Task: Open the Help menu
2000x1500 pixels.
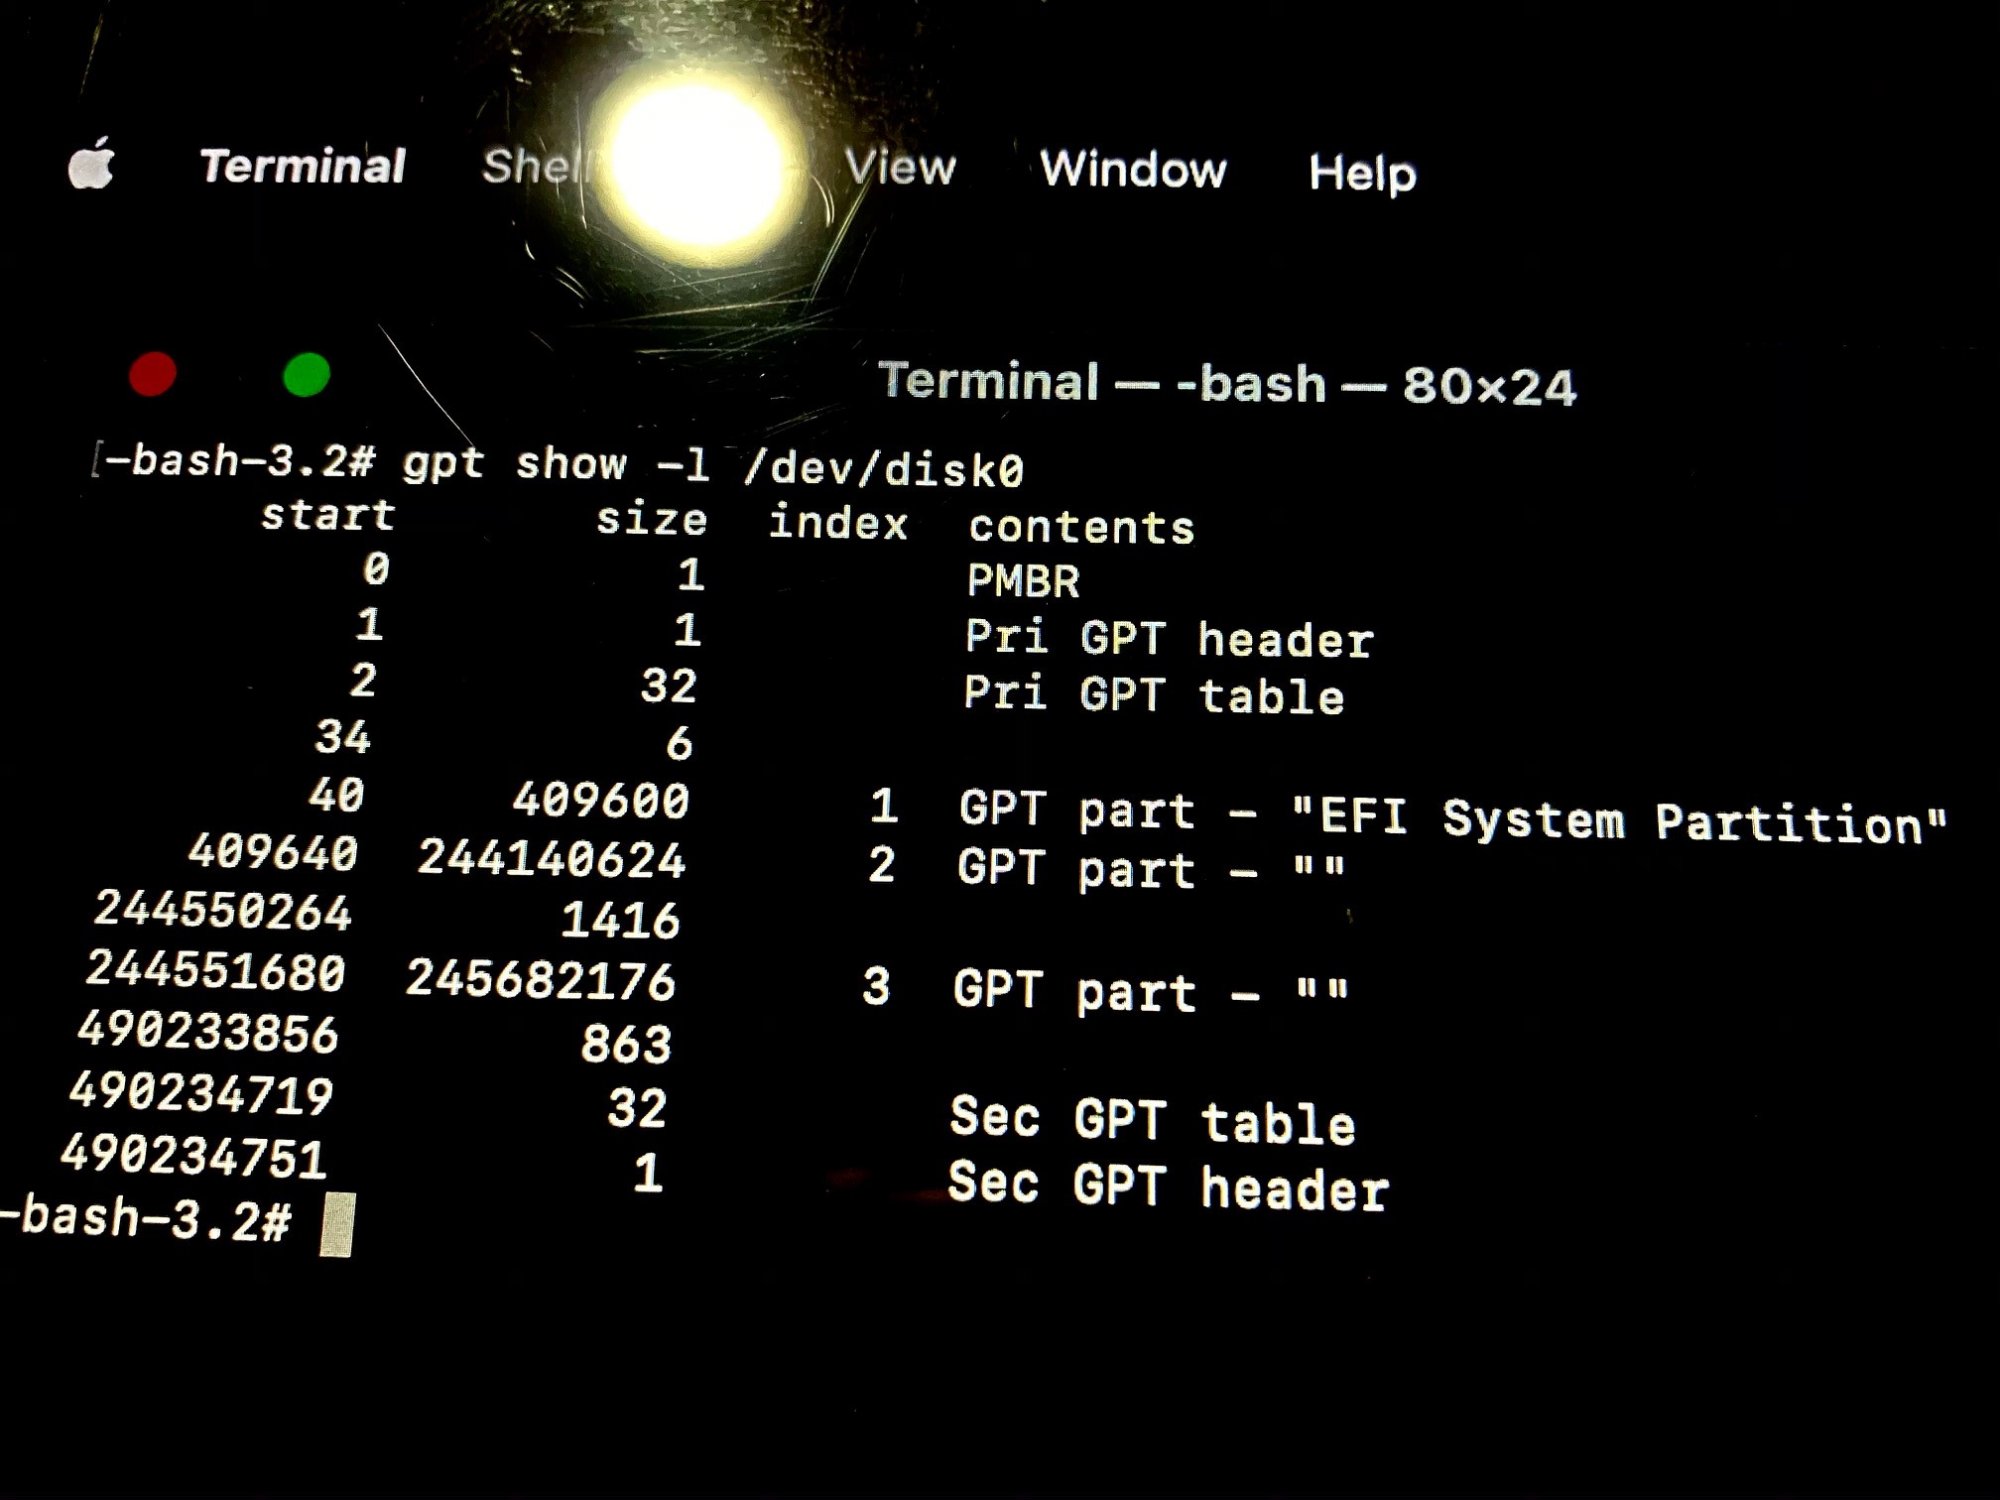Action: point(1363,173)
